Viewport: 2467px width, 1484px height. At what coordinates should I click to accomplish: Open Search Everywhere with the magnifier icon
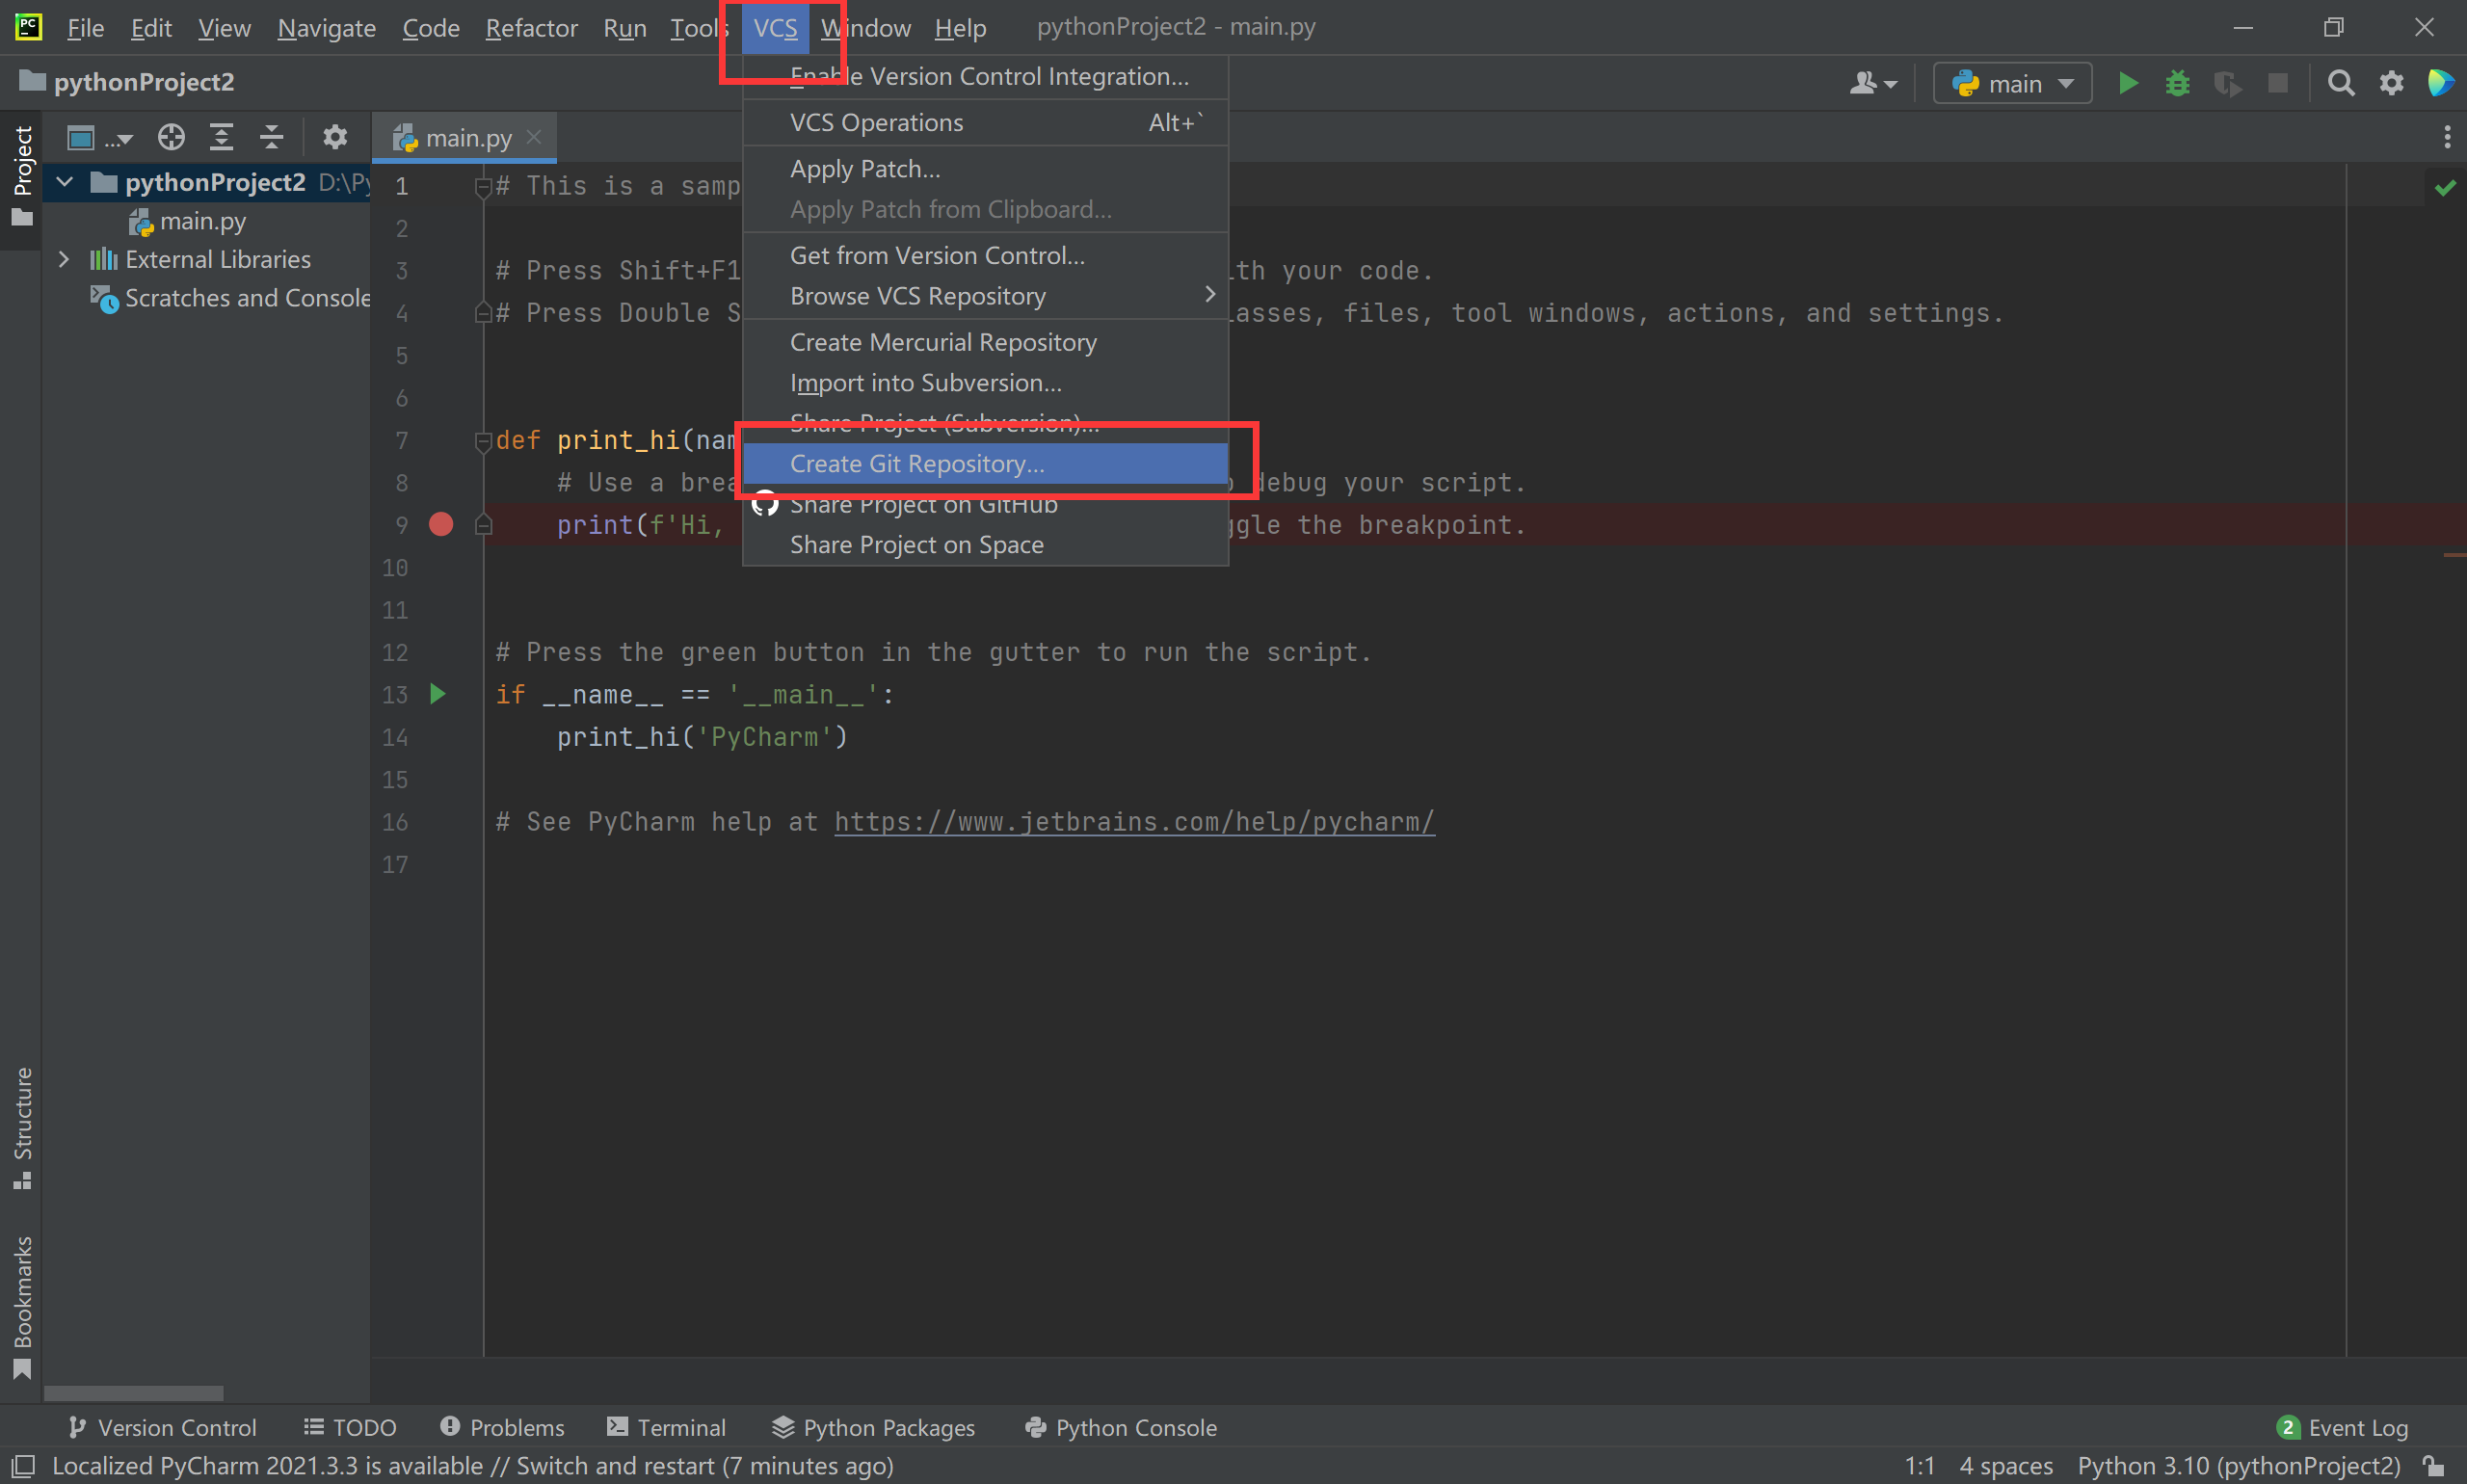(x=2341, y=83)
